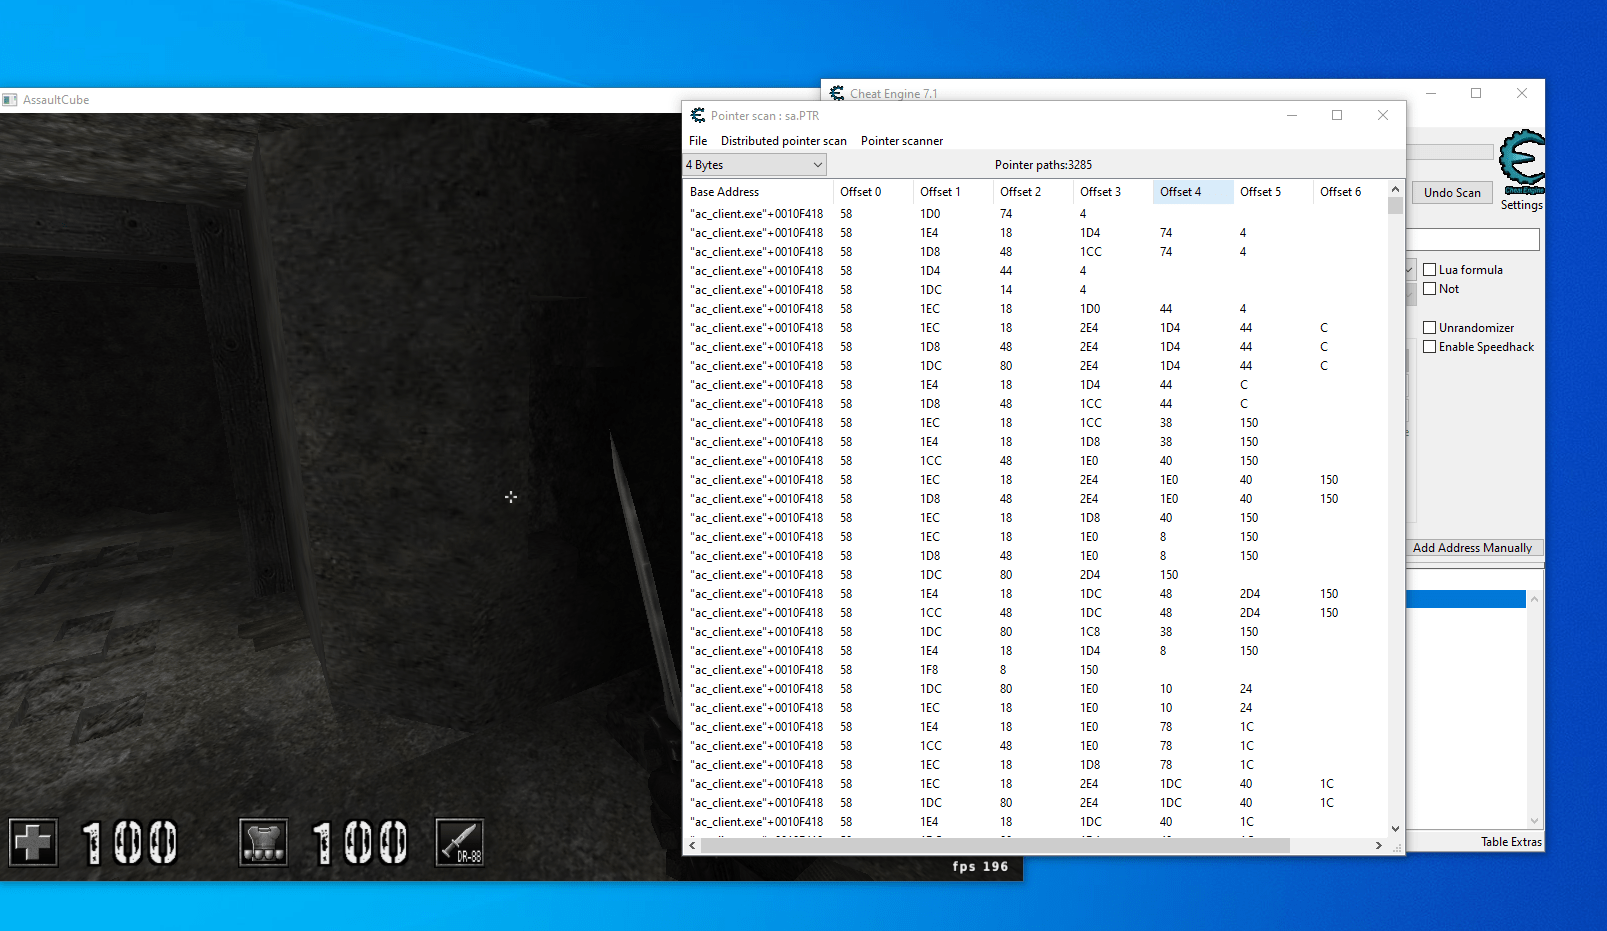Click the AssaultCube window title icon
Viewport: 1607px width, 931px height.
pos(10,100)
